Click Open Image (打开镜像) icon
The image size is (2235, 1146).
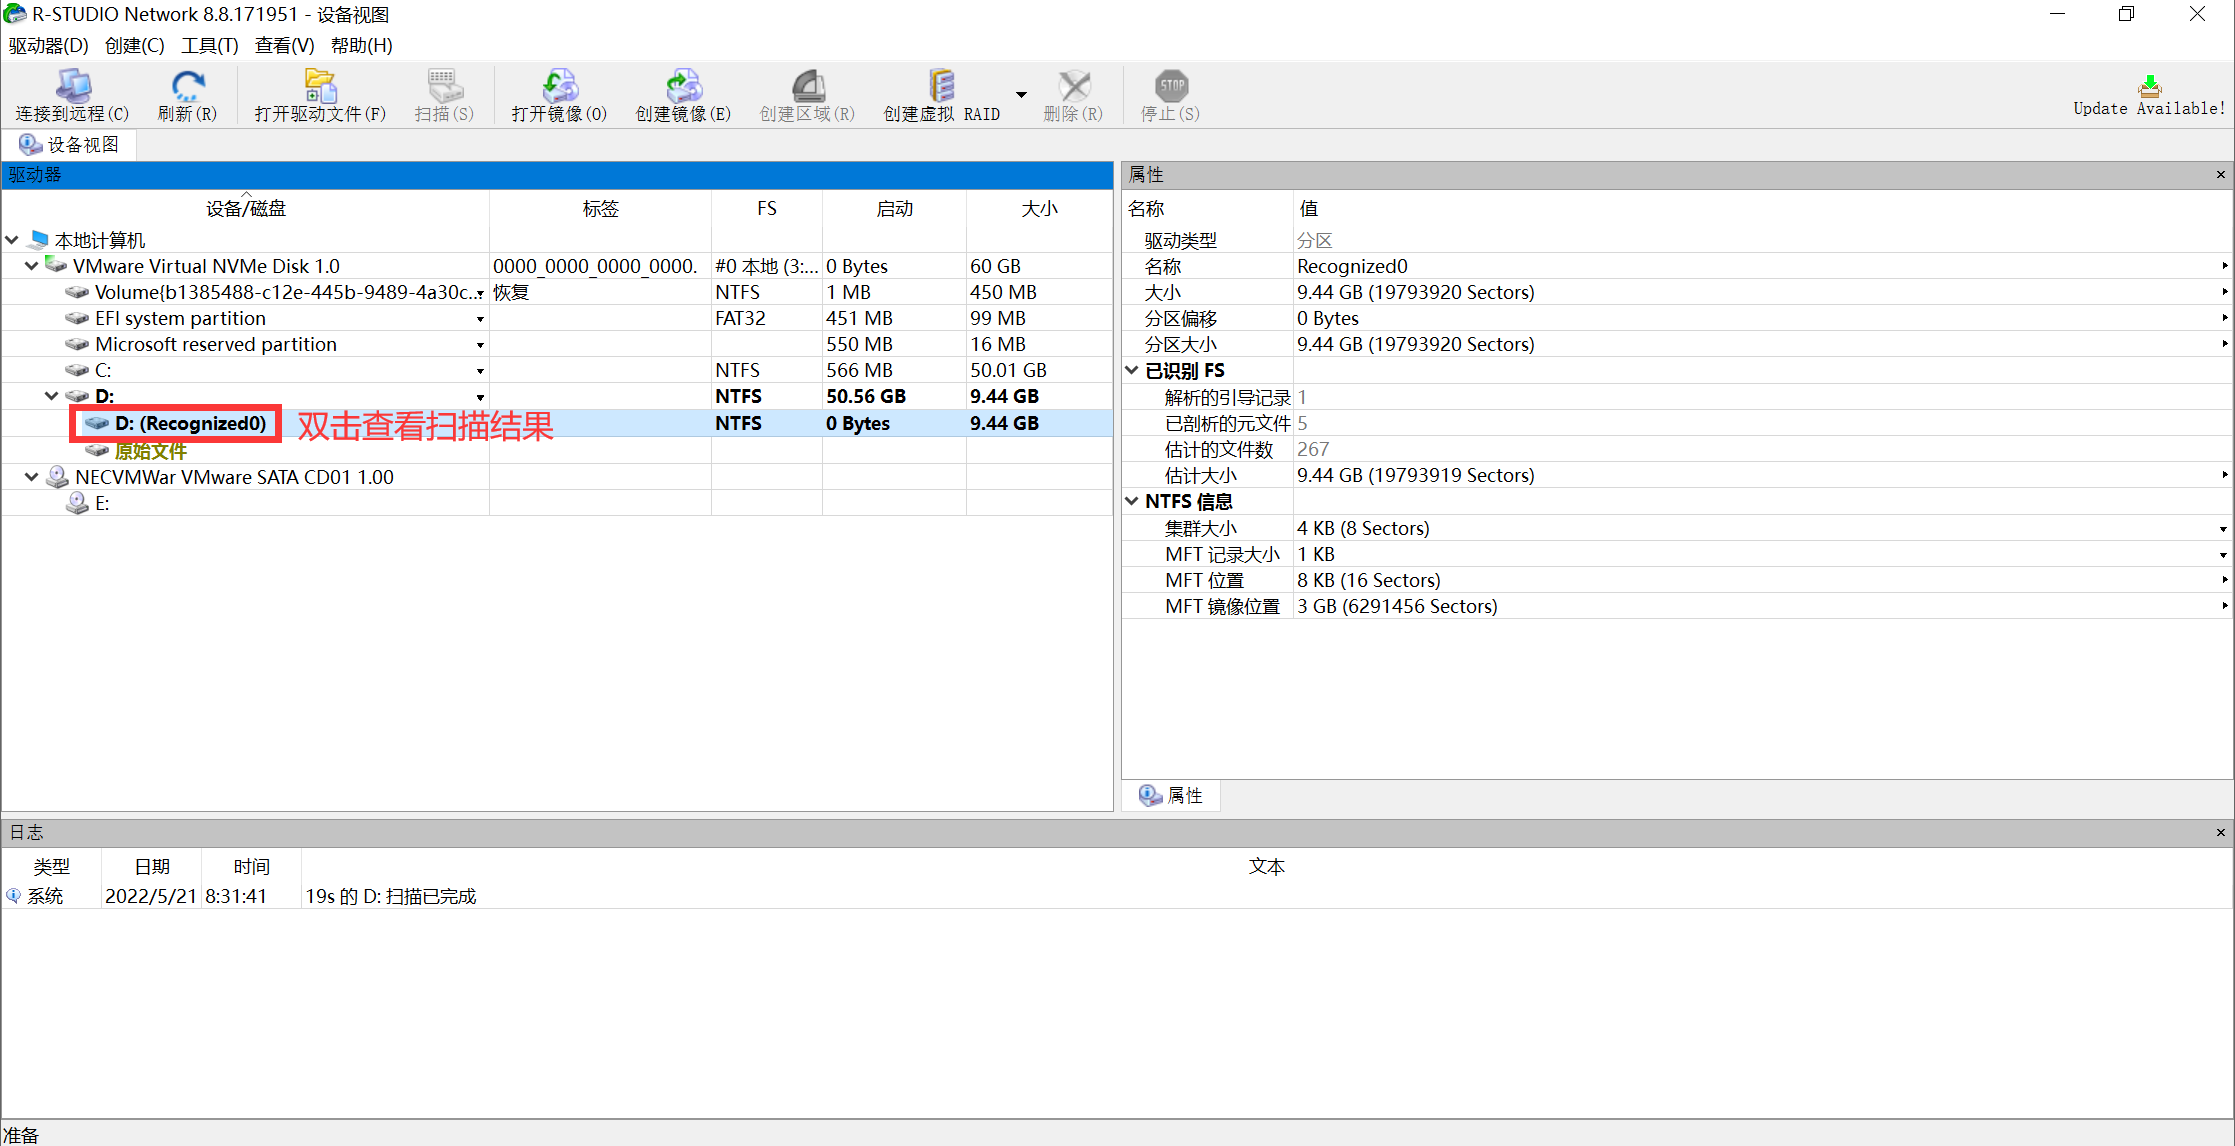(x=560, y=86)
